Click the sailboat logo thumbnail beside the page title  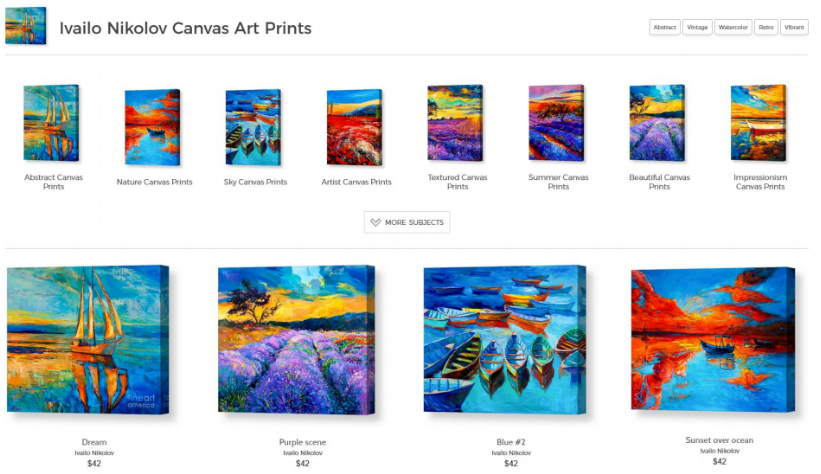26,26
